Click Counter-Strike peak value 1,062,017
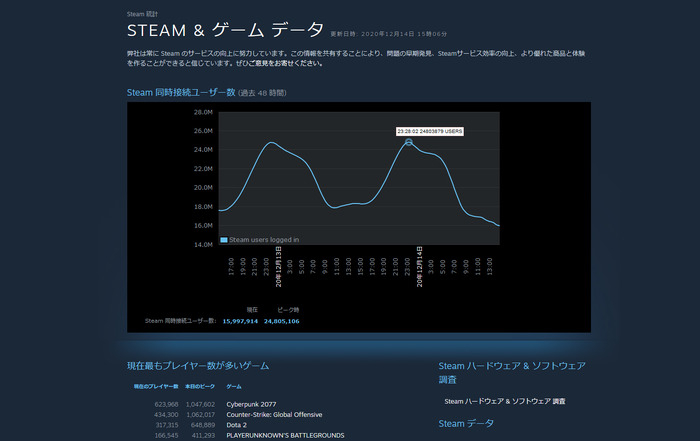This screenshot has height=441, width=700. pyautogui.click(x=200, y=415)
